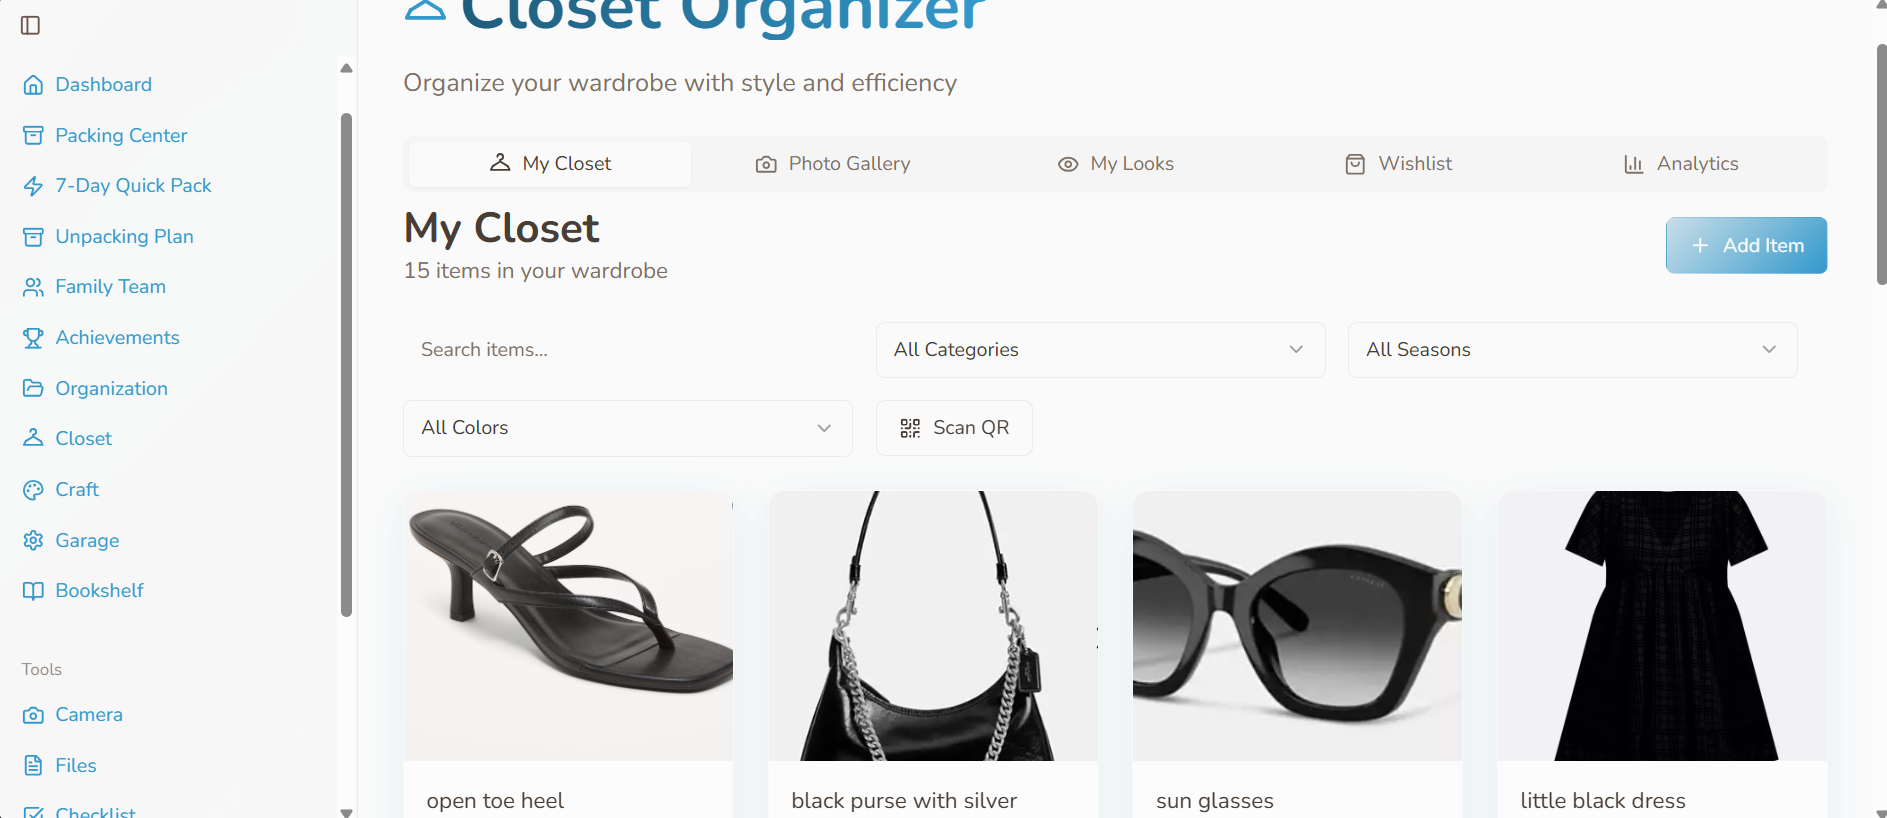Click the Scan QR button

pyautogui.click(x=954, y=428)
